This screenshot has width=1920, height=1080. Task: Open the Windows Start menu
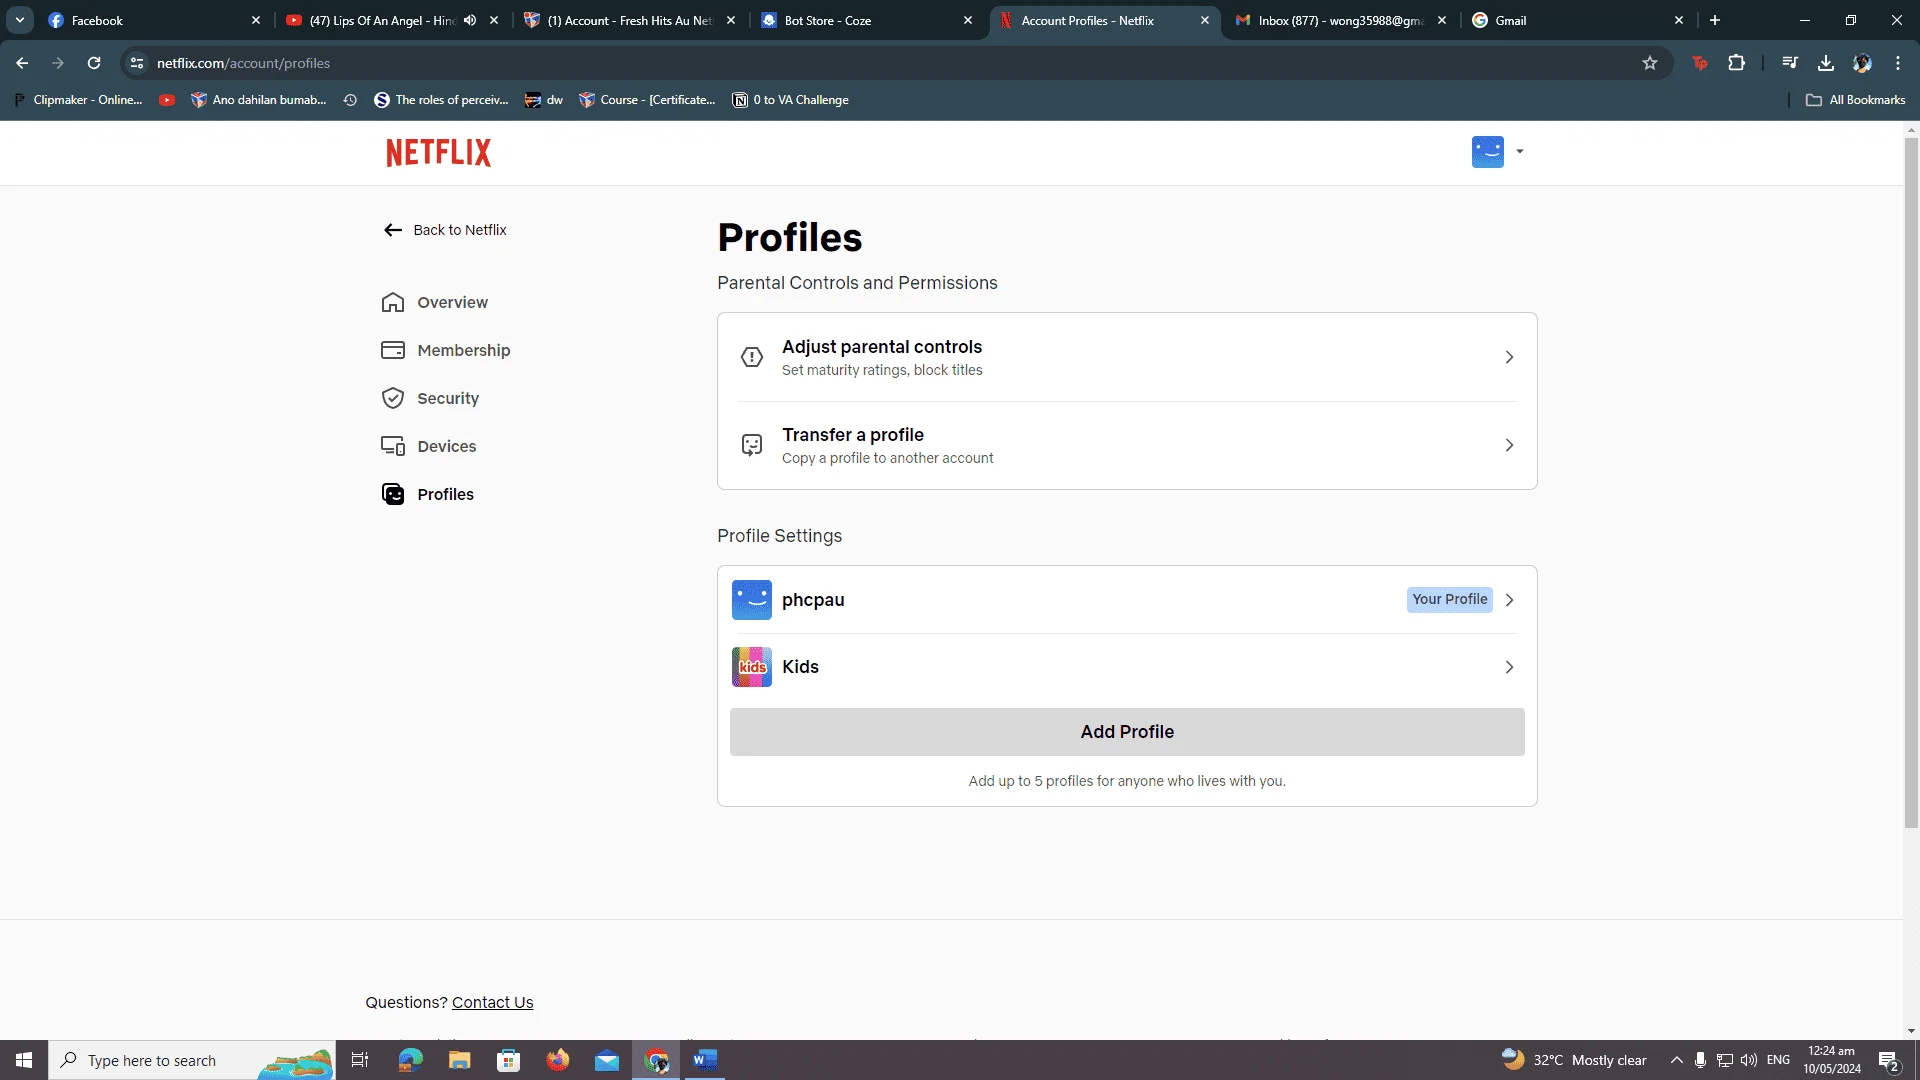coord(24,1060)
